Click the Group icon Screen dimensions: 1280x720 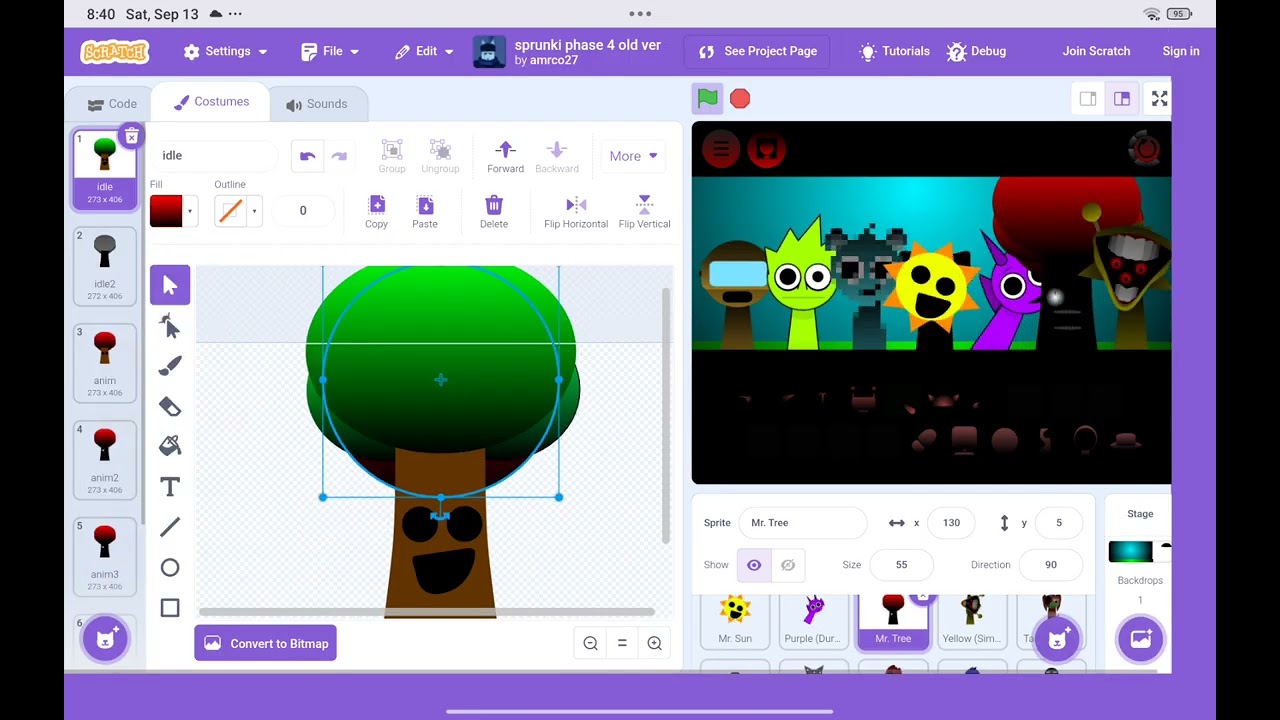click(392, 156)
